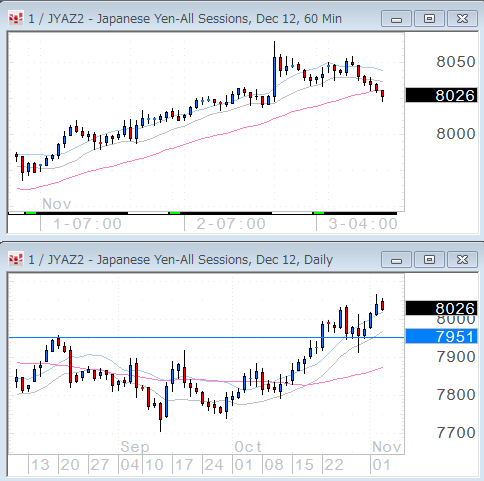Click the Nov label in 60 Min chart
This screenshot has height=481, width=484.
pyautogui.click(x=57, y=204)
